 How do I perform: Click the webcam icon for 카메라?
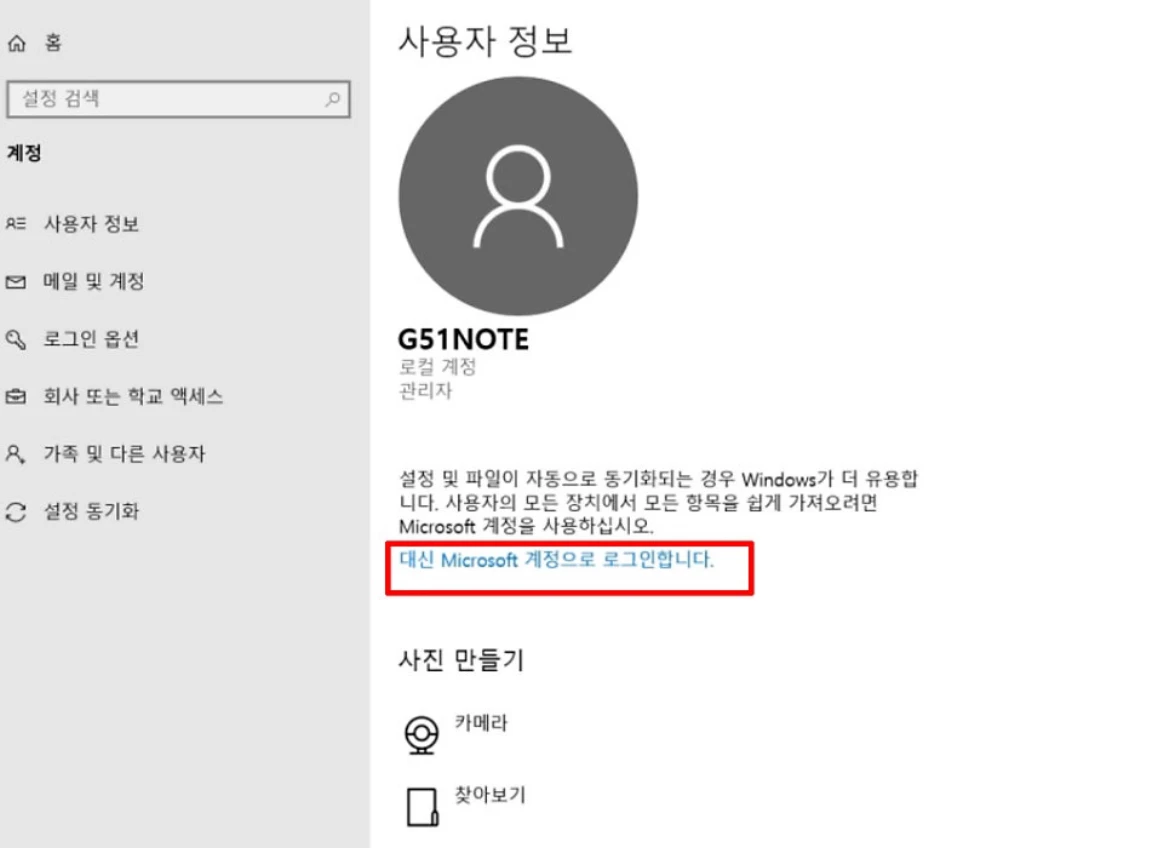tap(422, 735)
